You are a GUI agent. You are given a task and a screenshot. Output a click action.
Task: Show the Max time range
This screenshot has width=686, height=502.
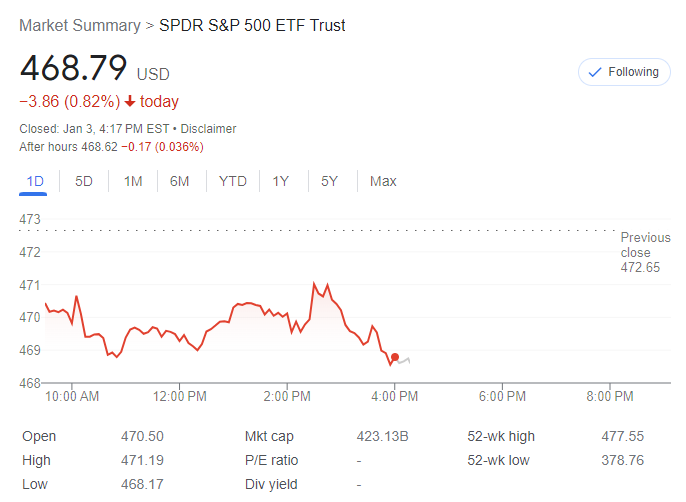pos(383,181)
